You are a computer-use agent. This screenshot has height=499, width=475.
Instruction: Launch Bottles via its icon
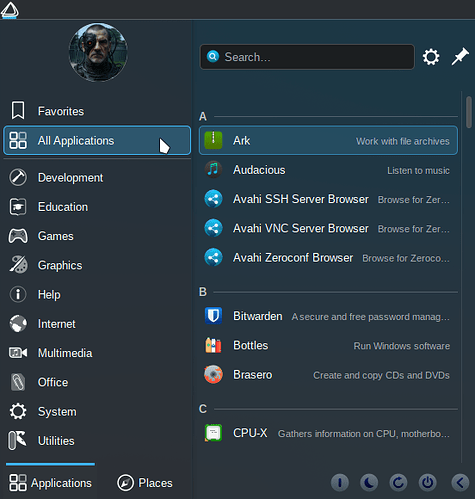tap(213, 345)
